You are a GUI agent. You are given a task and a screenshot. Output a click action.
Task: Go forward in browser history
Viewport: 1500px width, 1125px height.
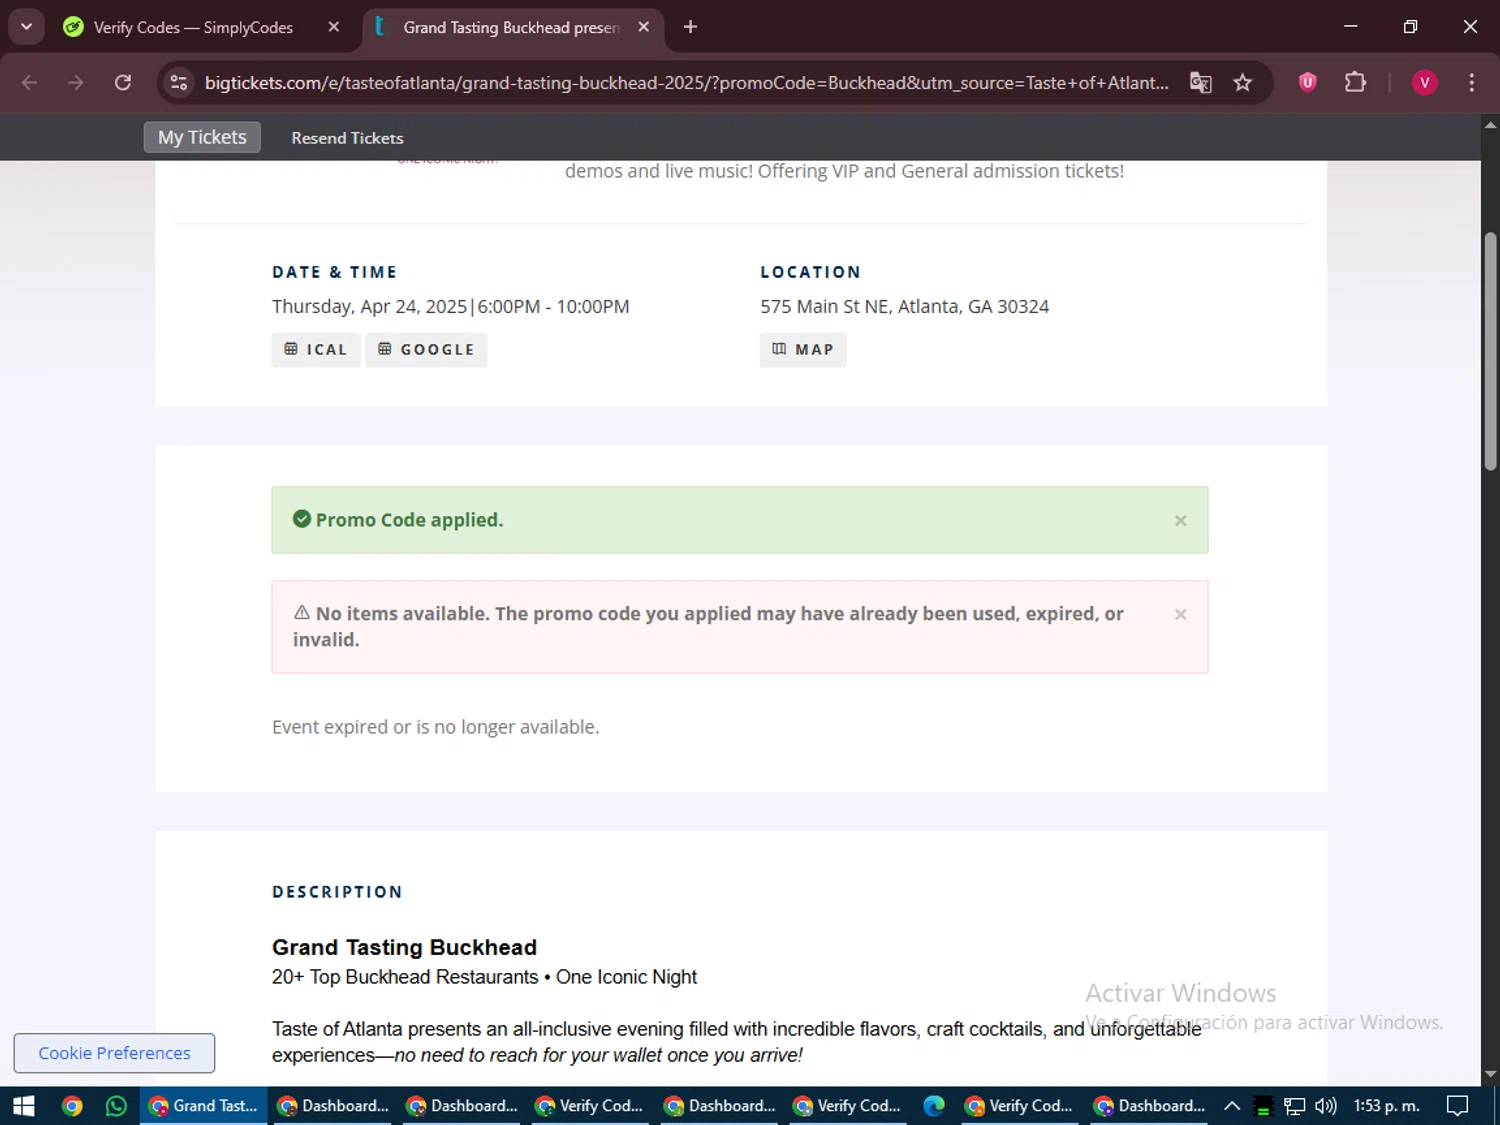tap(76, 82)
